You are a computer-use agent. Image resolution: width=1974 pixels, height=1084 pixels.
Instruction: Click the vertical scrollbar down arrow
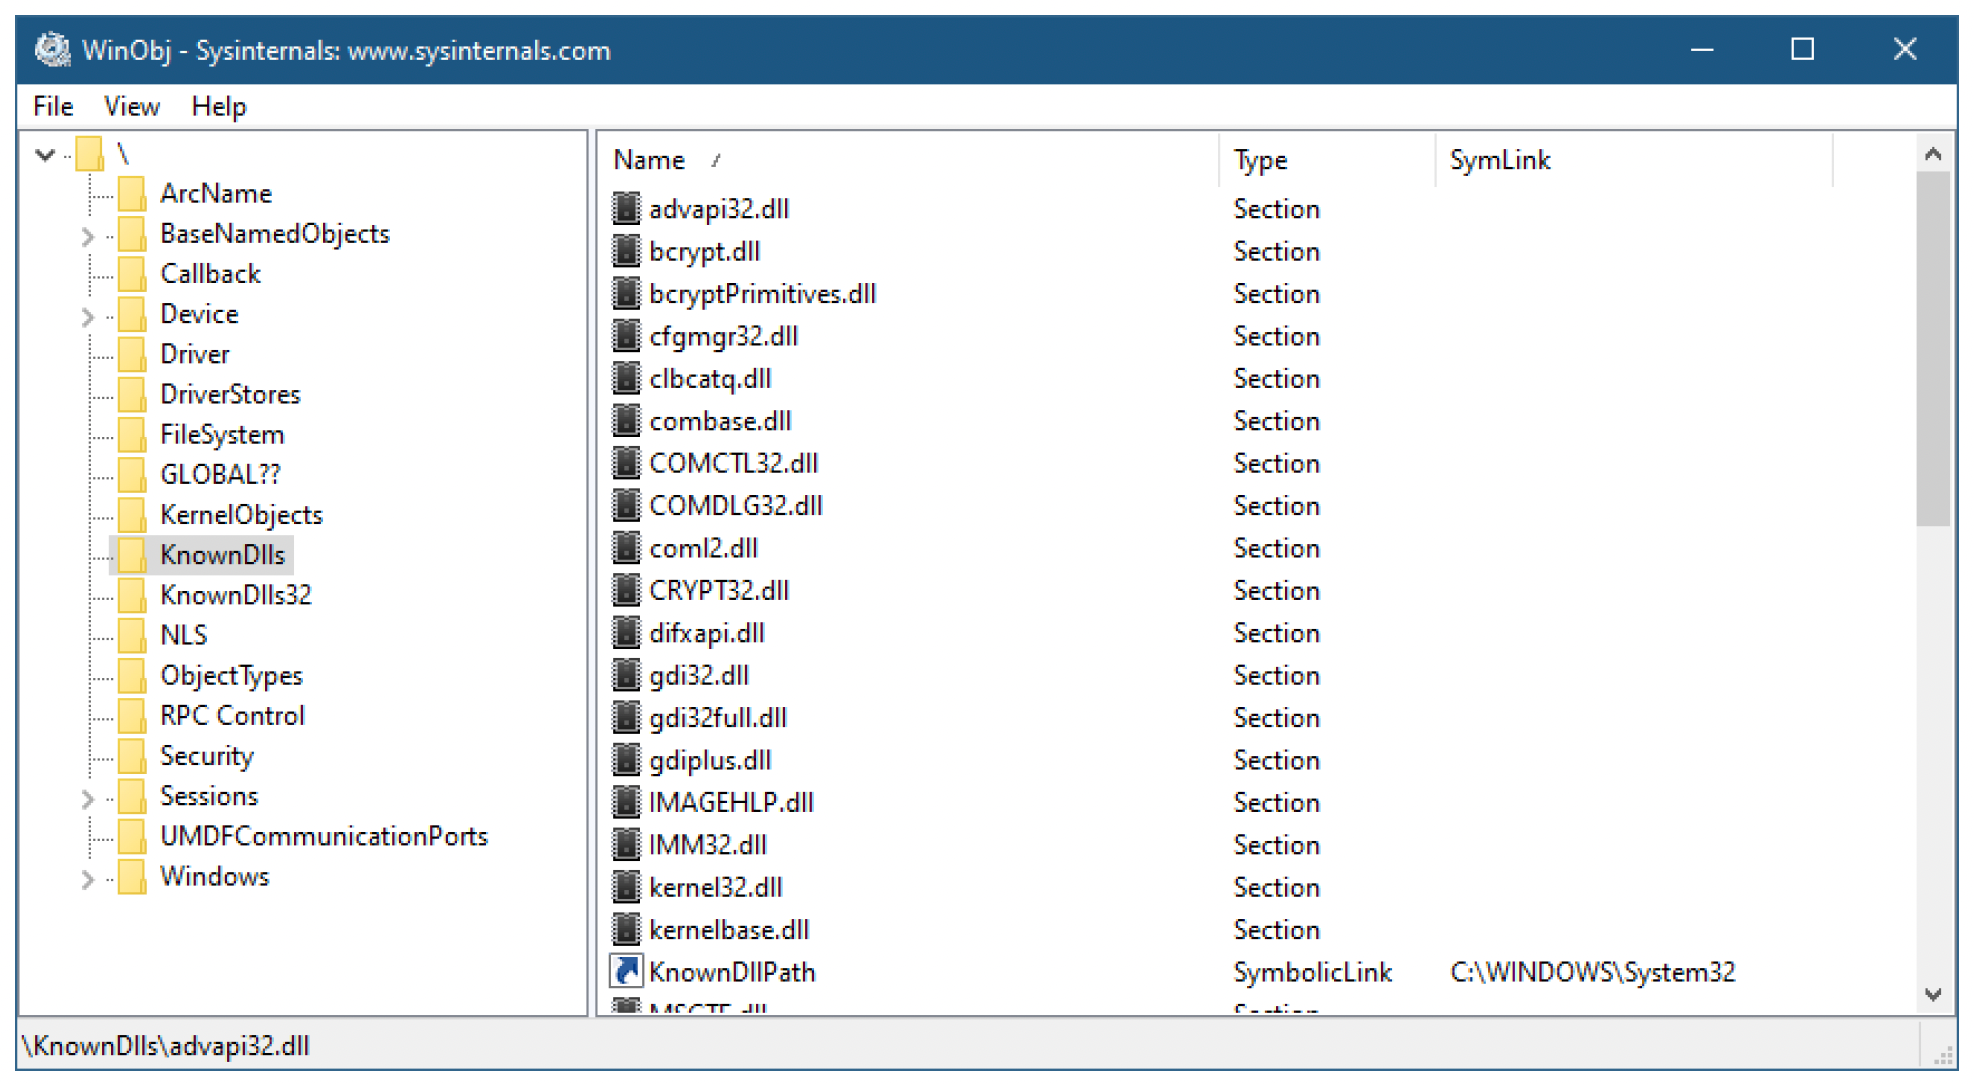[1932, 994]
